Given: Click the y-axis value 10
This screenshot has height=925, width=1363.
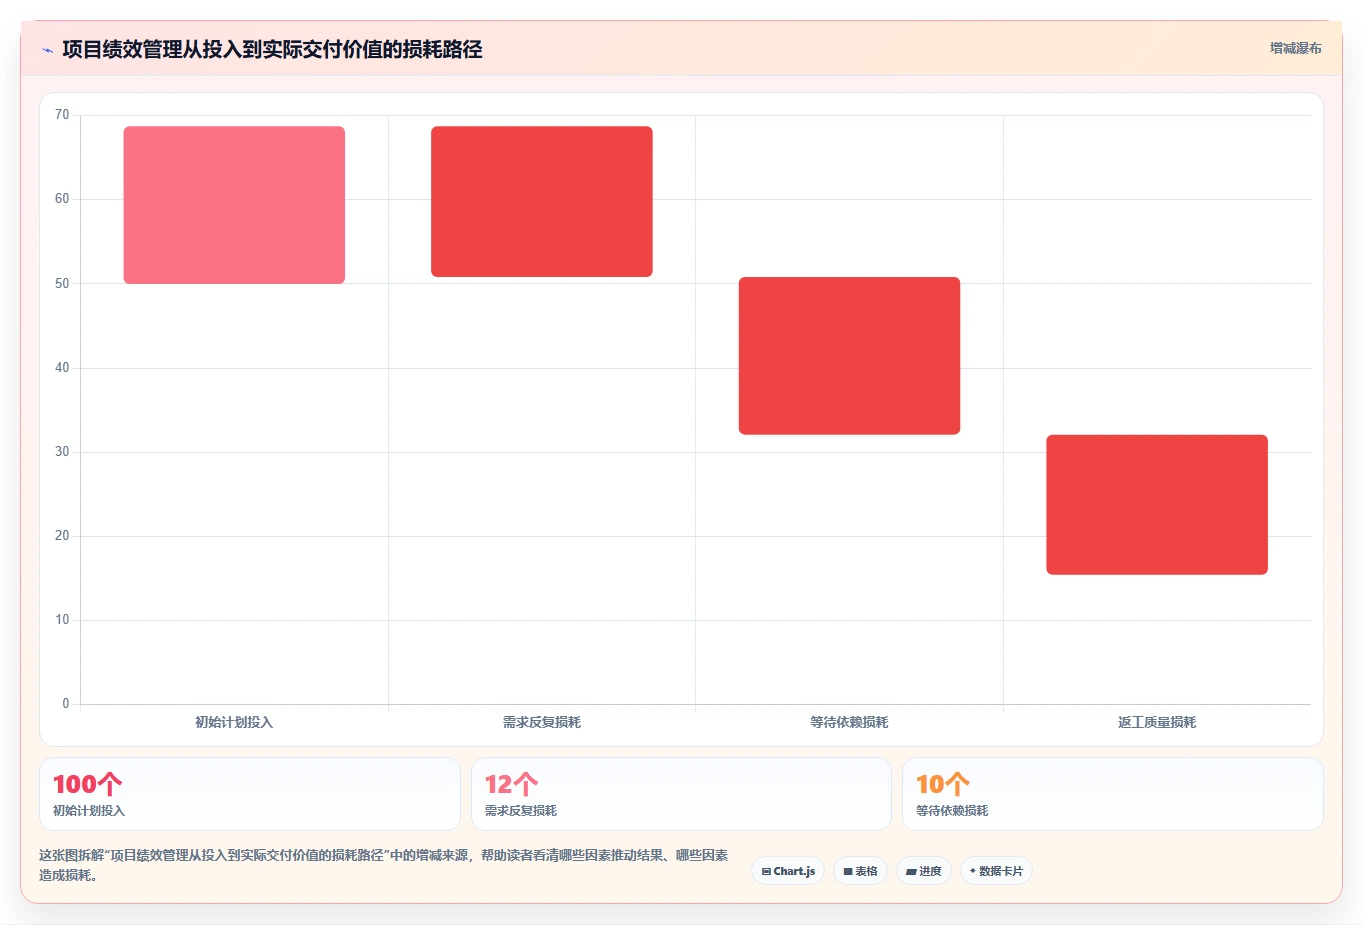Looking at the screenshot, I should click(x=62, y=620).
